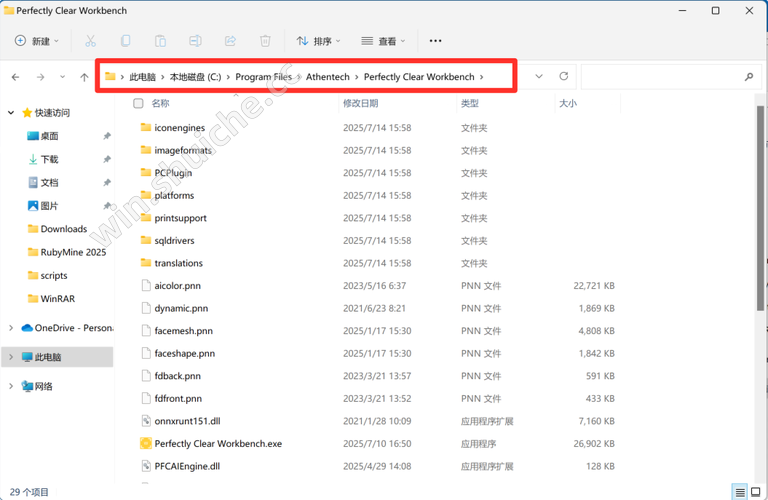Select the iconengines folder icon
Image resolution: width=768 pixels, height=500 pixels.
point(145,127)
